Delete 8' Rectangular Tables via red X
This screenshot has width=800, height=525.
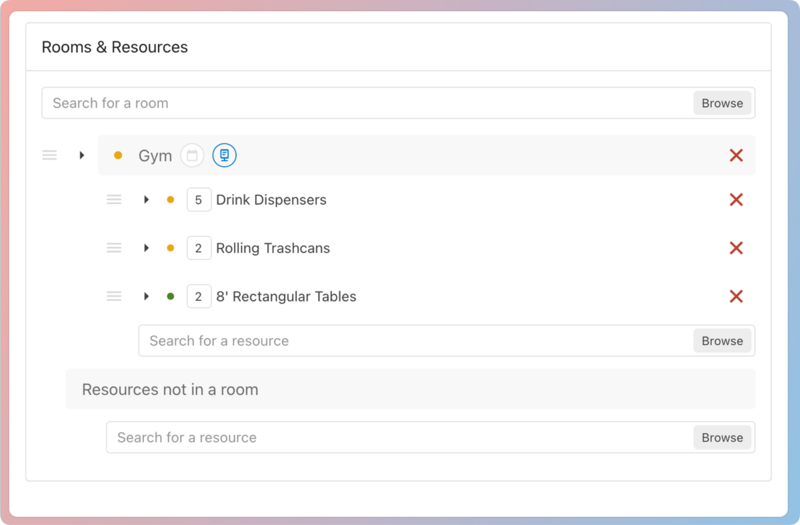point(736,296)
